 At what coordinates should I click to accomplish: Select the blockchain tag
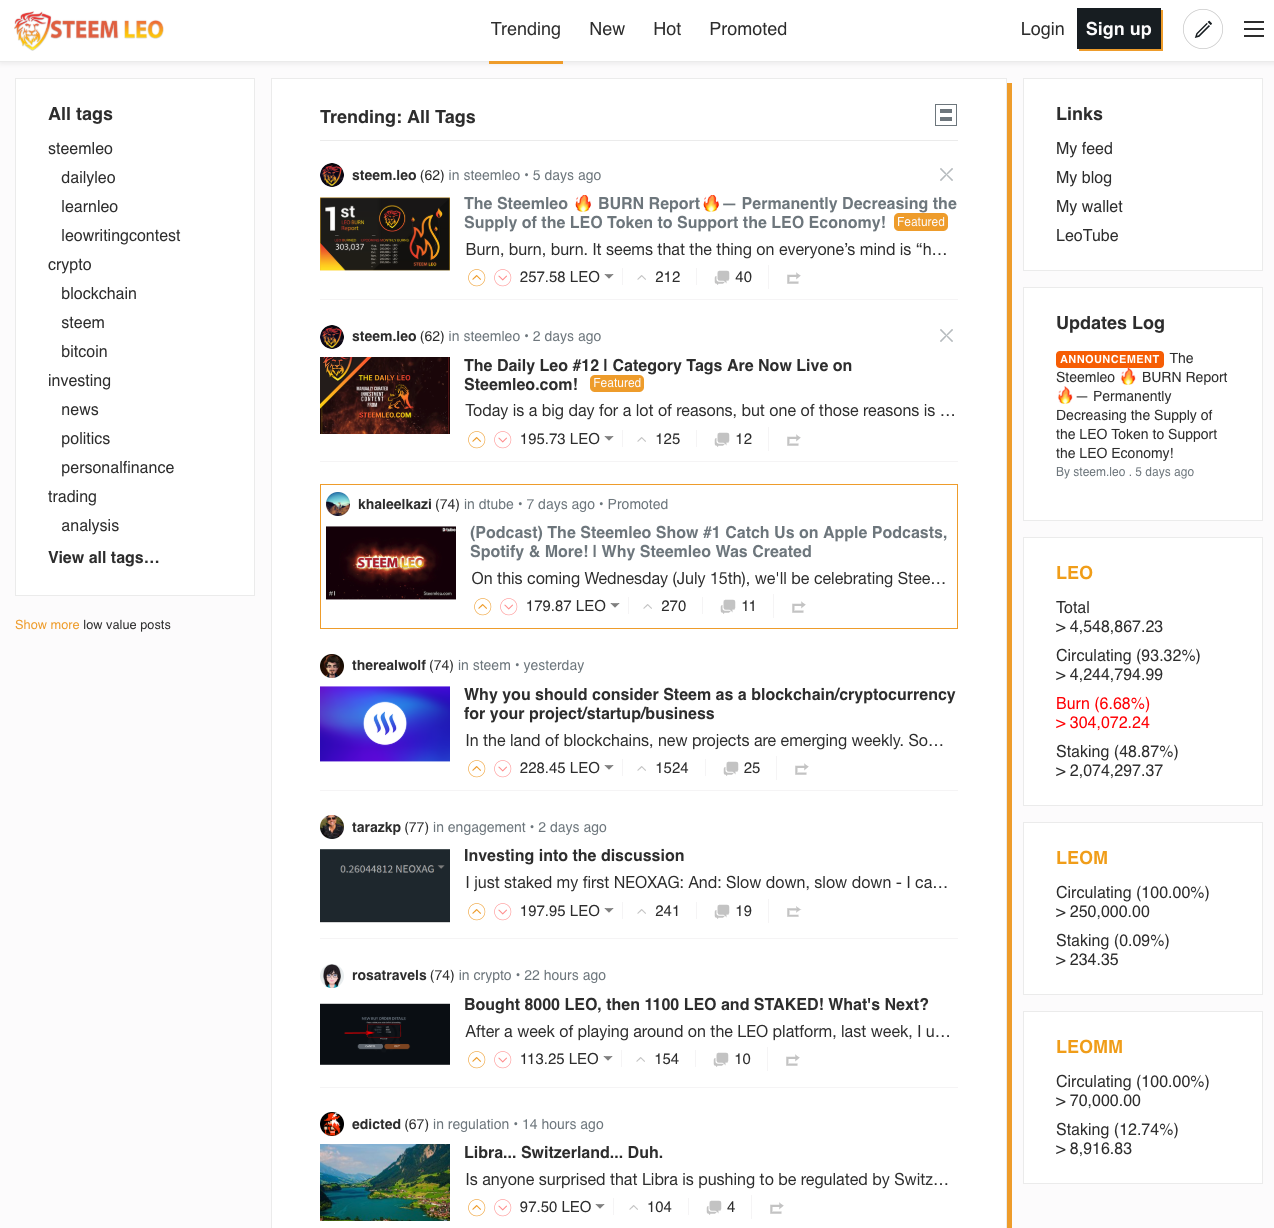99,294
